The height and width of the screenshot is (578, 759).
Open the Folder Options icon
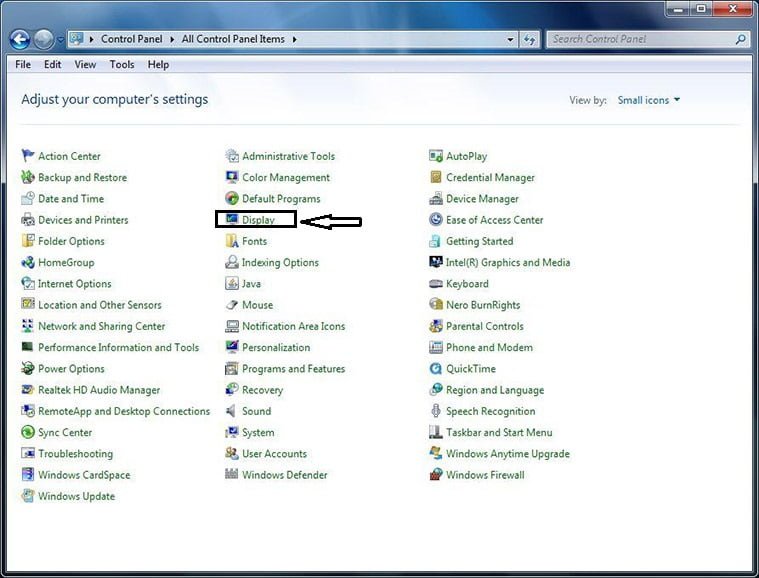28,241
